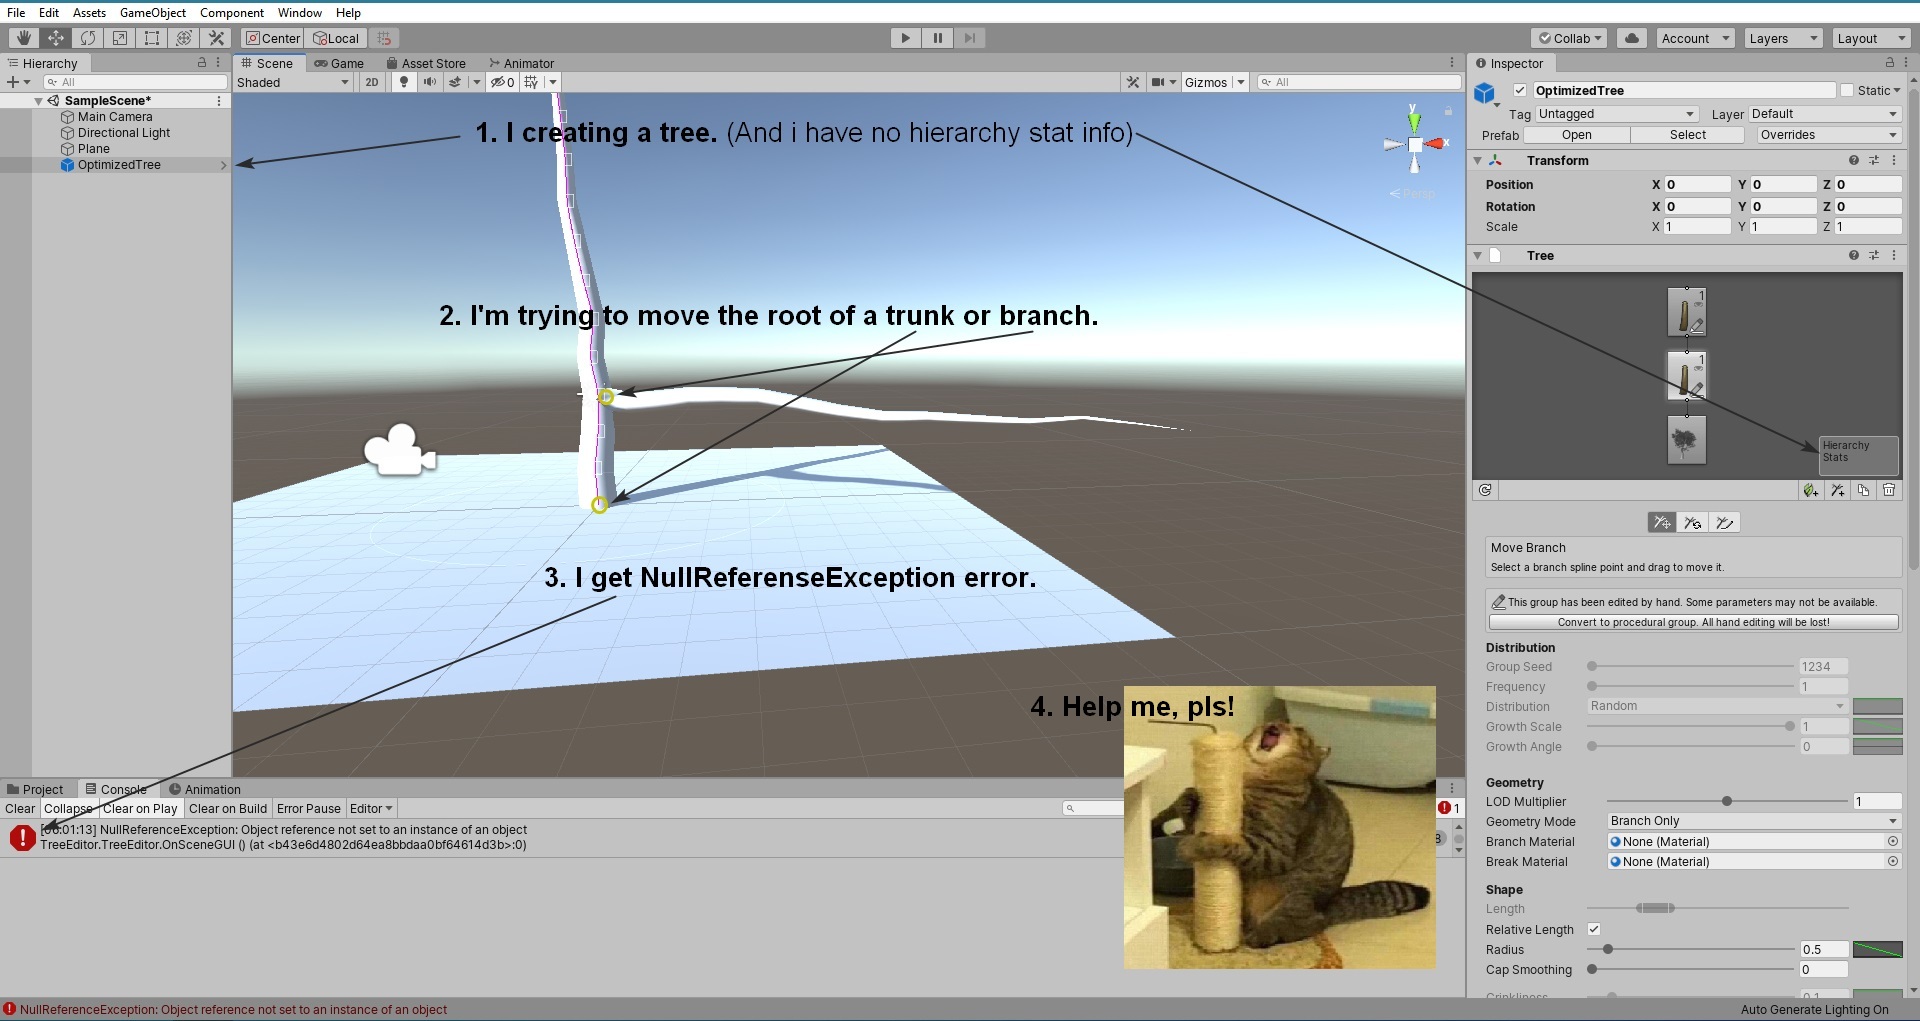
Task: Duplicate the selected branch group
Action: coord(1864,490)
